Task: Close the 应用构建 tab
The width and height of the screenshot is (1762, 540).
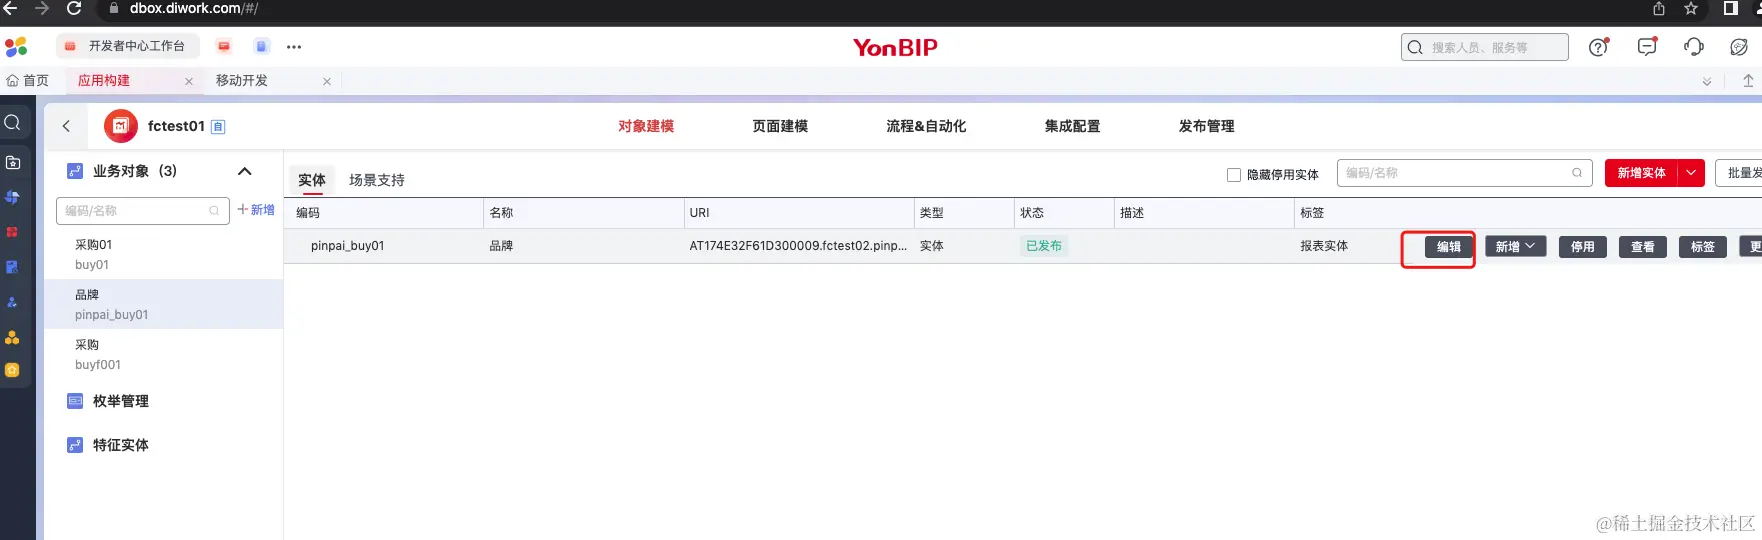Action: pyautogui.click(x=189, y=82)
